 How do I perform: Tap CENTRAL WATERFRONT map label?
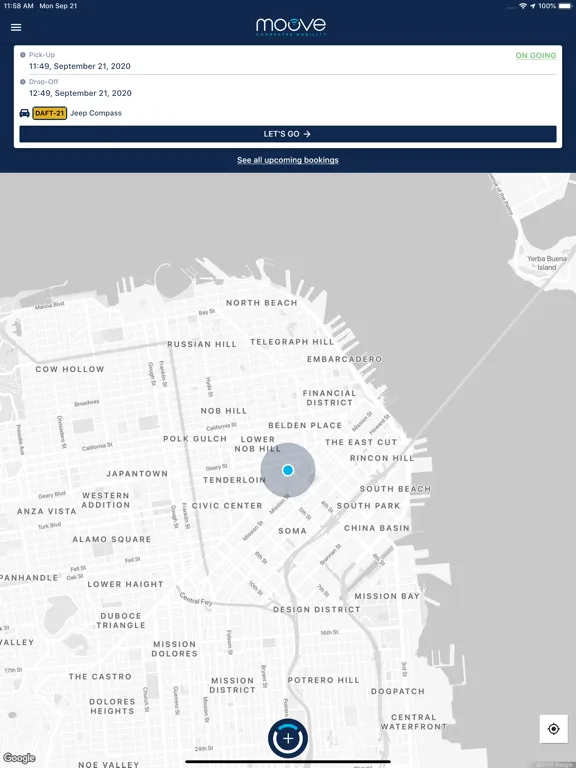click(414, 722)
